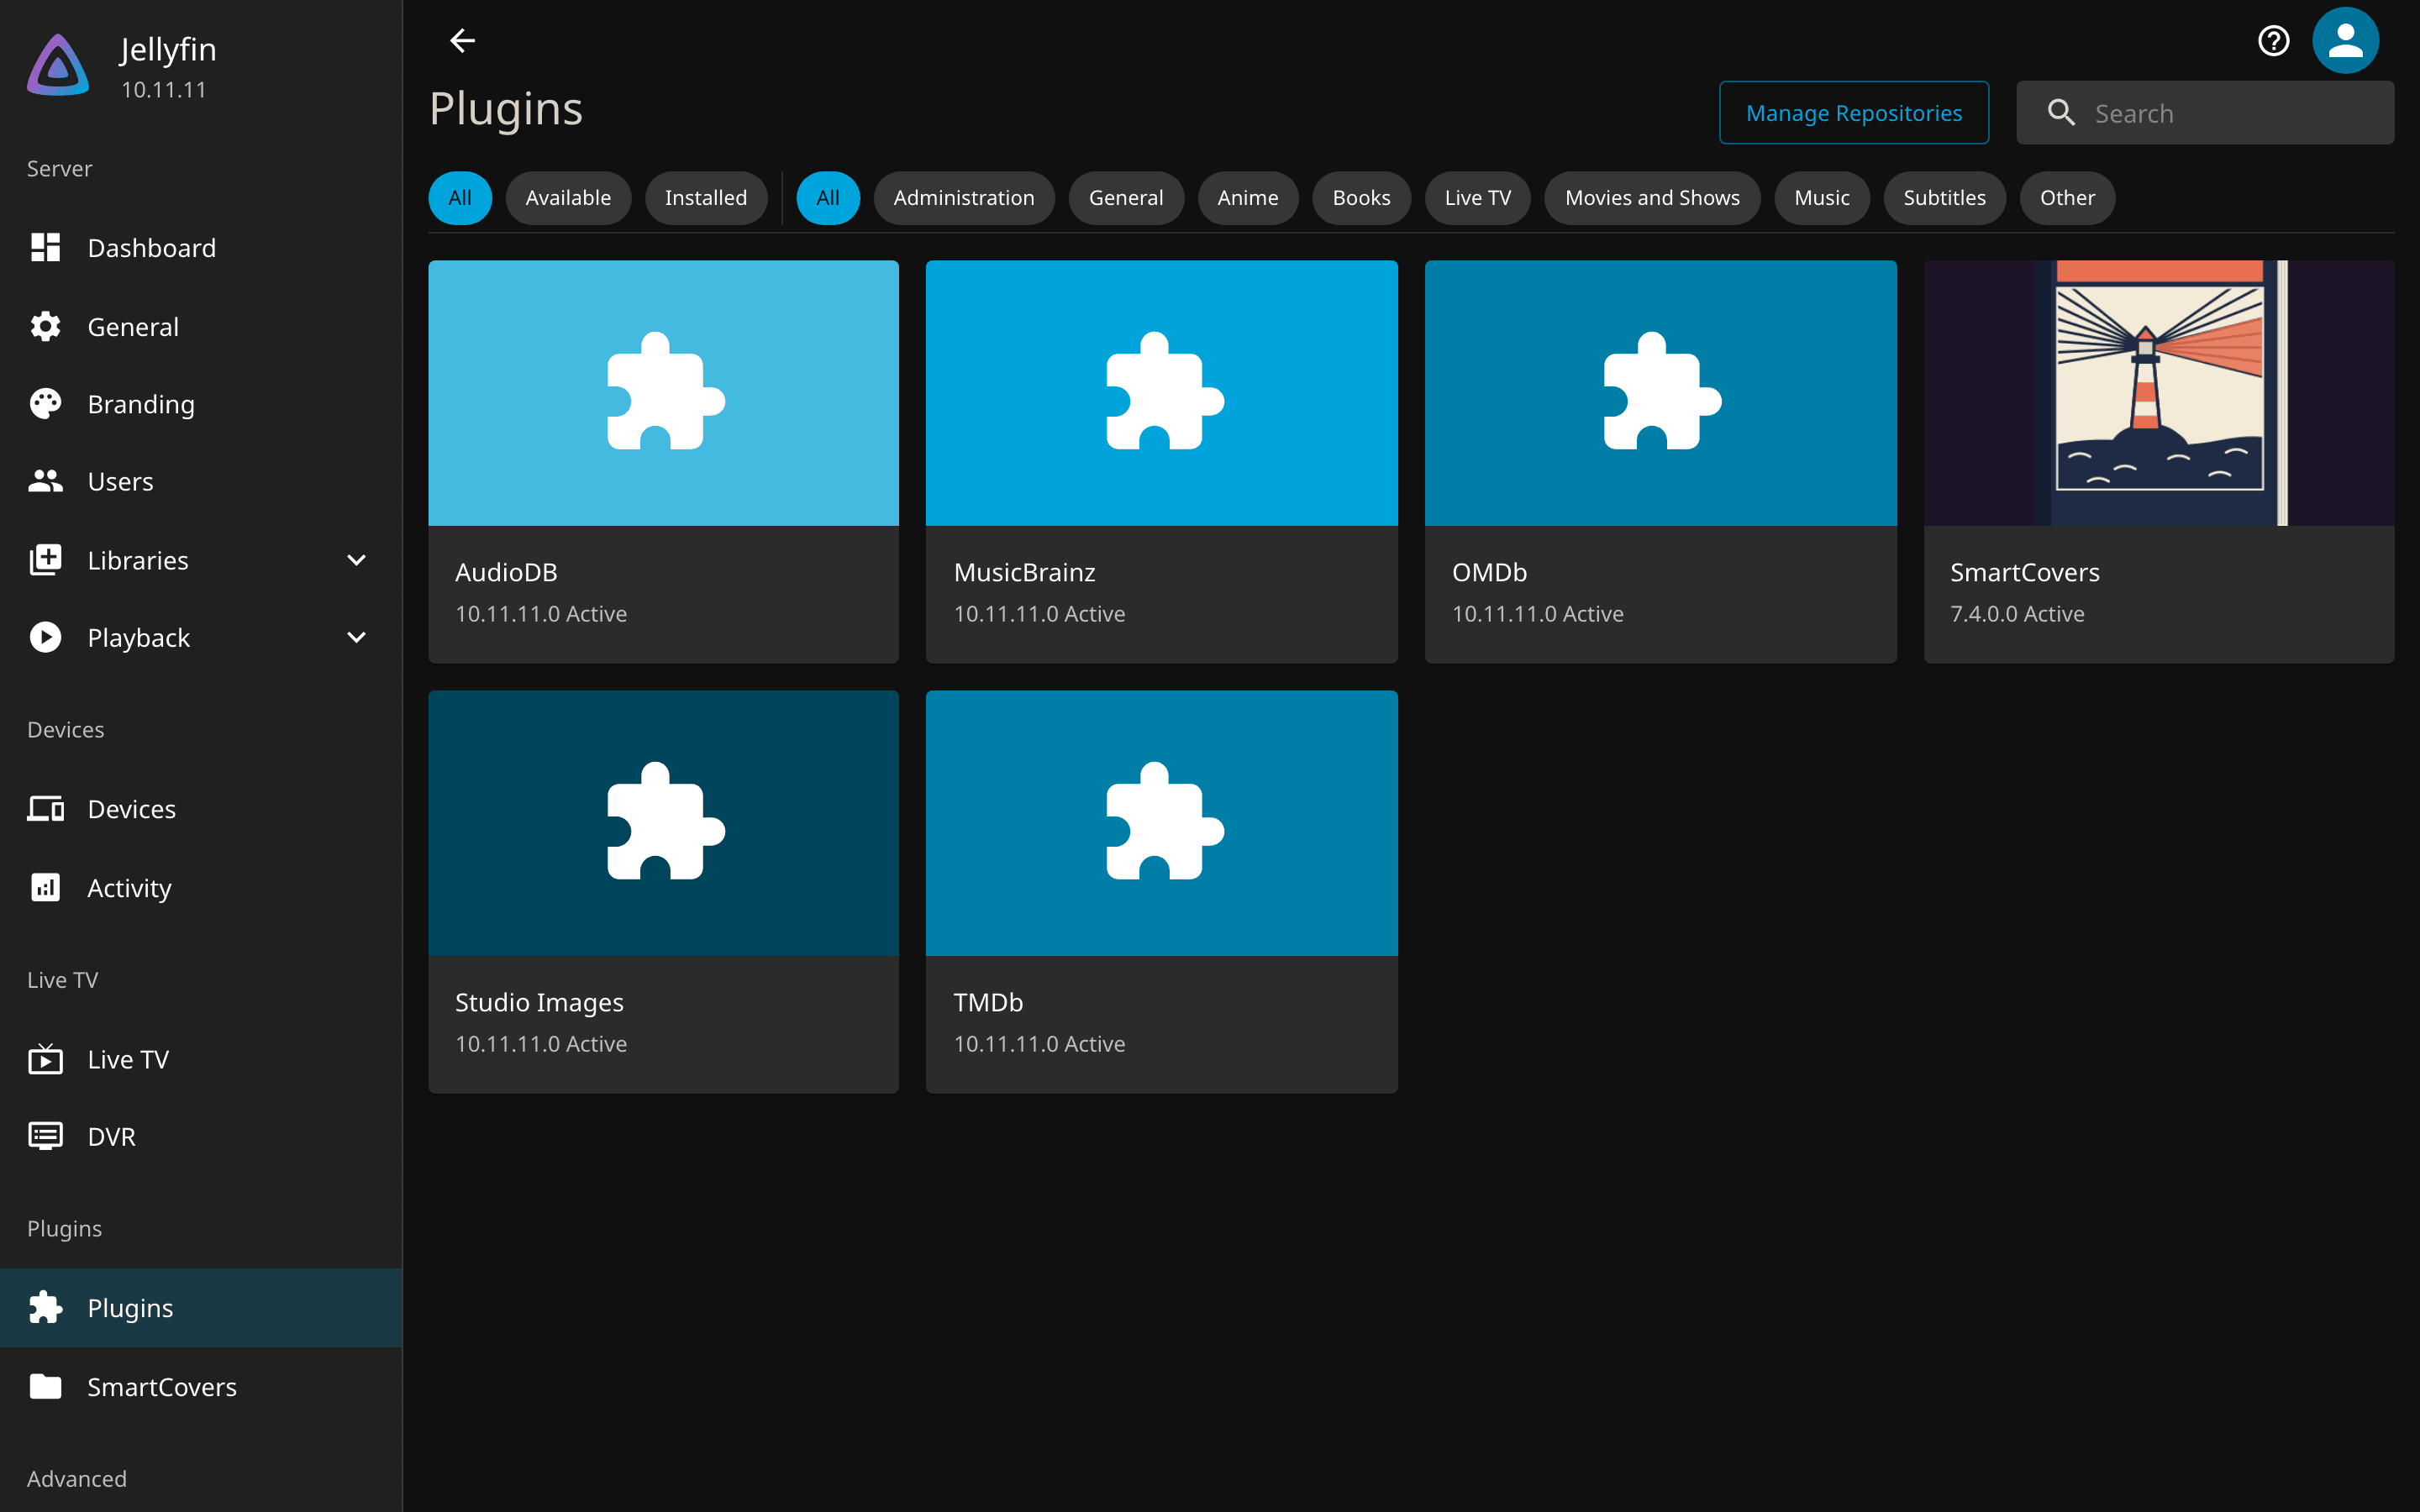2420x1512 pixels.
Task: Filter by Movies and Shows category
Action: 1652,198
